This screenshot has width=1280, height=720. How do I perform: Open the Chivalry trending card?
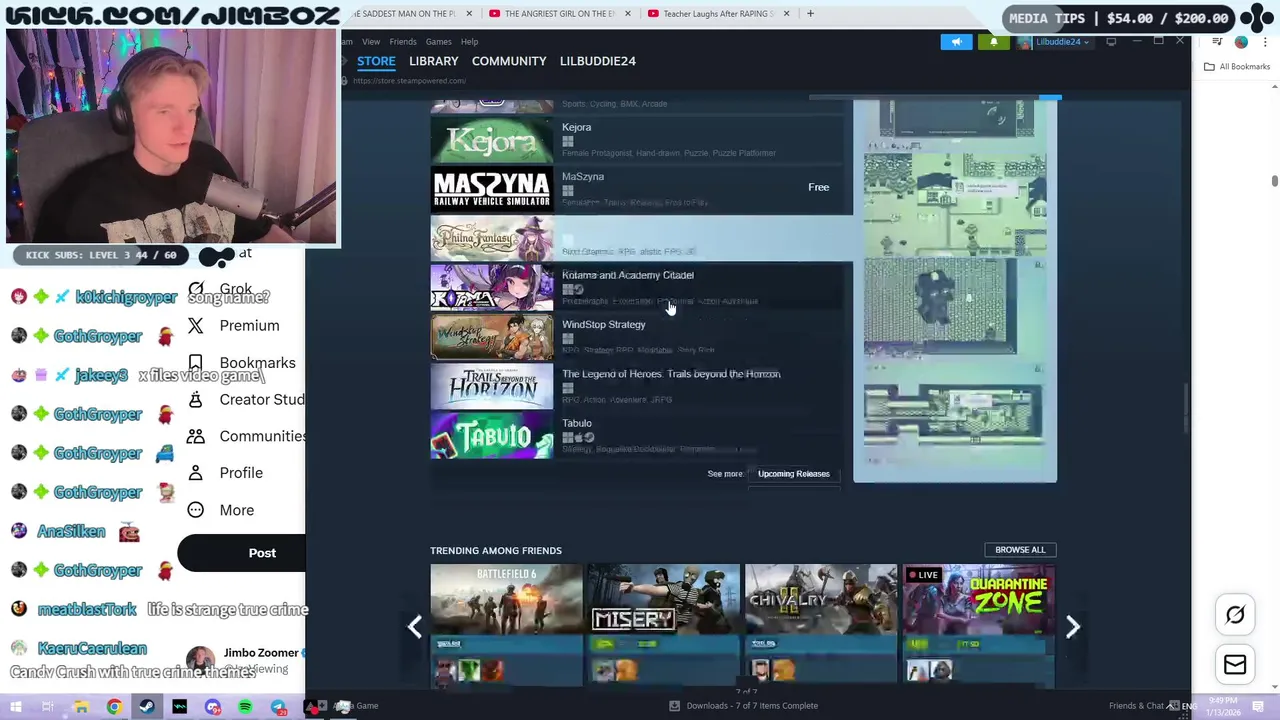821,626
